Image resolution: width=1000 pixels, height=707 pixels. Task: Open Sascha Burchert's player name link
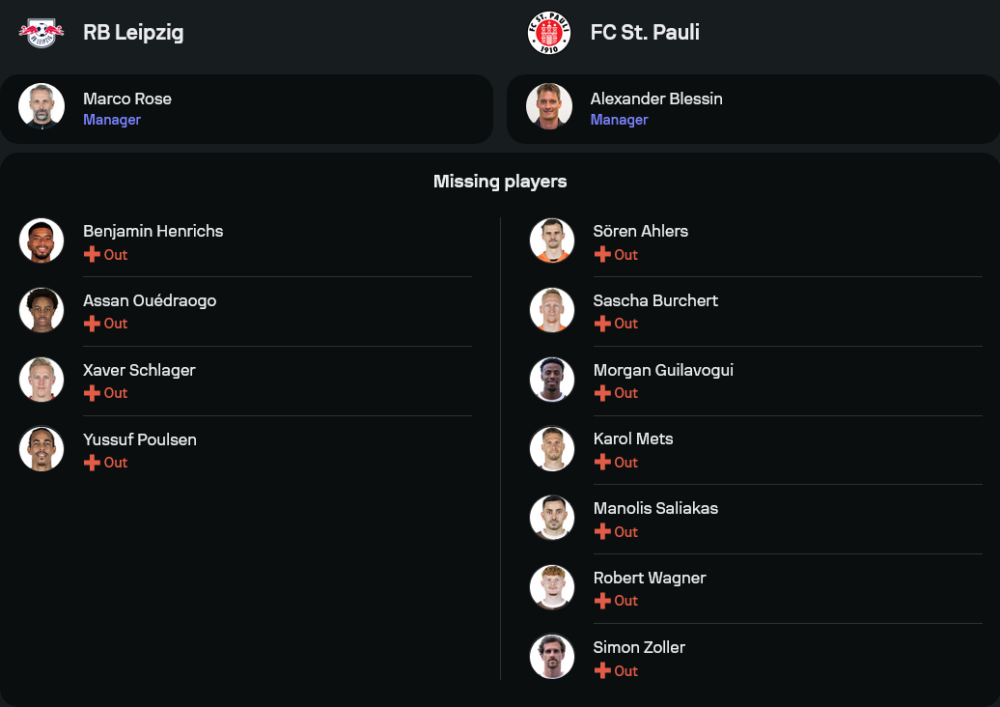pyautogui.click(x=655, y=300)
